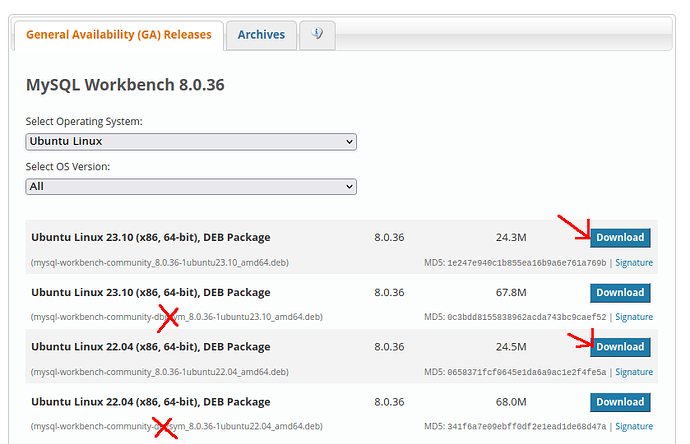Open Signature link for the 24.3M package

click(634, 263)
